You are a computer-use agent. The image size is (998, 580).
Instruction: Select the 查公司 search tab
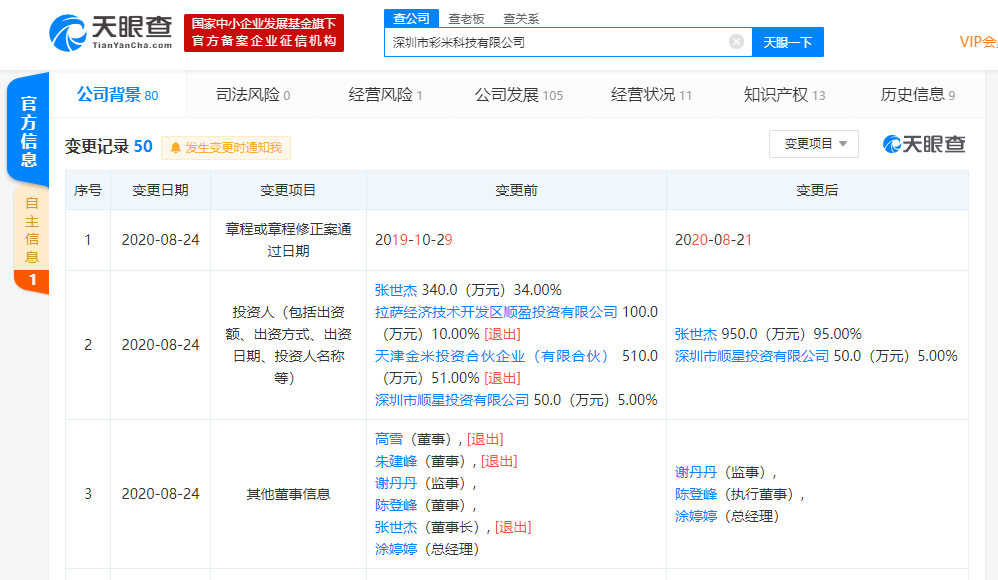tap(411, 18)
